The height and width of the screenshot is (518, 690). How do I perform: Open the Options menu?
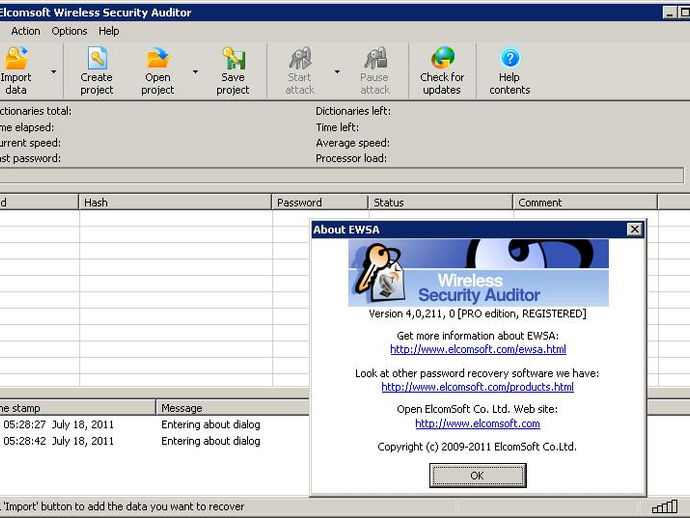click(x=69, y=31)
